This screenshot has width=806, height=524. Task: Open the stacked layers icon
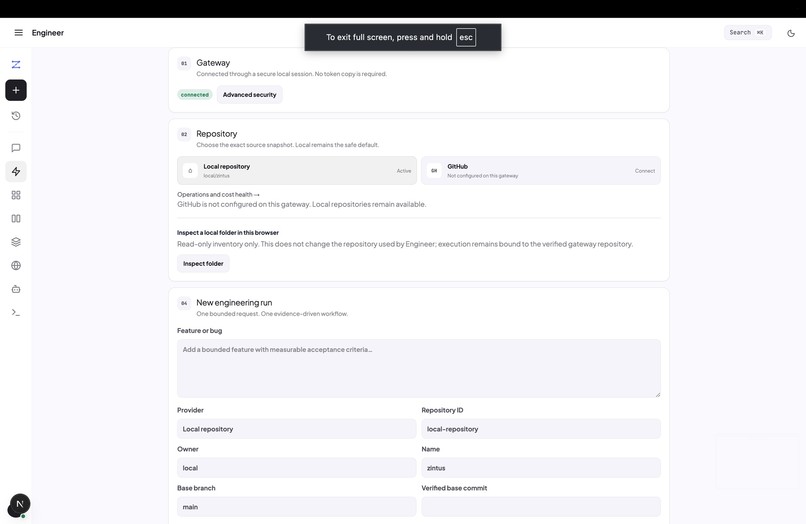[x=16, y=242]
